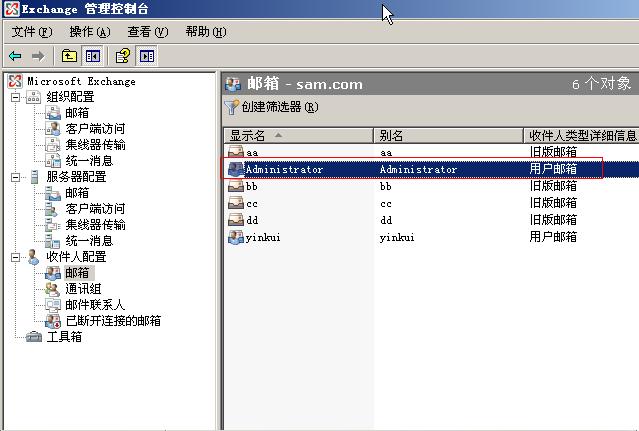The height and width of the screenshot is (431, 639).
Task: Collapse the 收件人配置 tree node
Action: [x=17, y=257]
